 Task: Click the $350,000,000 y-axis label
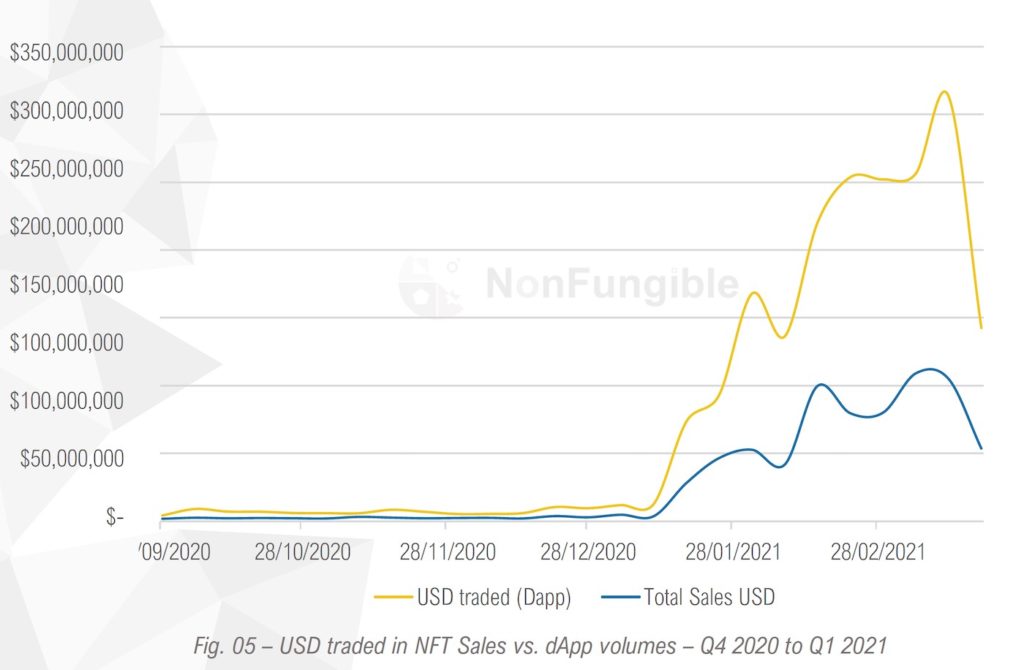click(x=66, y=53)
